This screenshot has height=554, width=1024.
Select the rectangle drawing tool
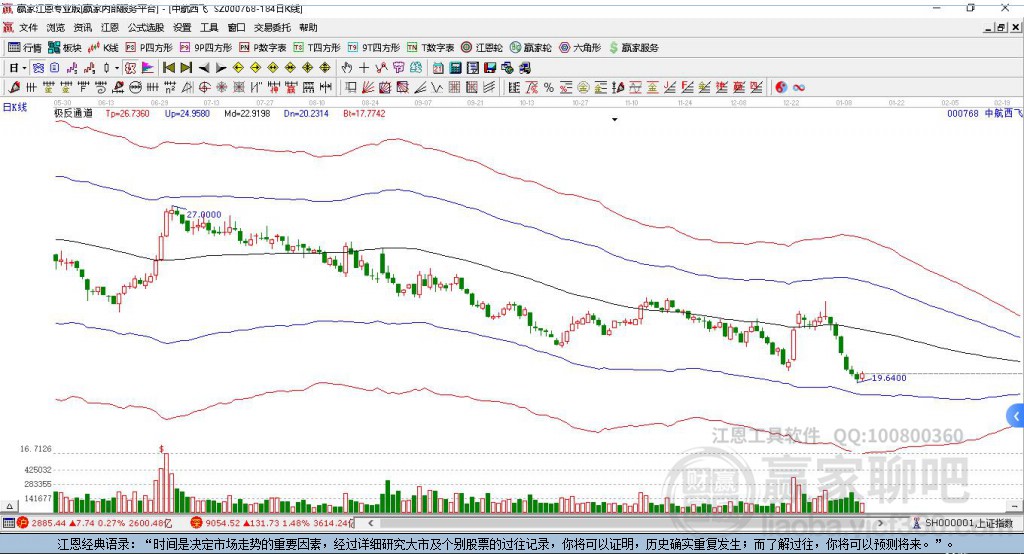click(351, 88)
